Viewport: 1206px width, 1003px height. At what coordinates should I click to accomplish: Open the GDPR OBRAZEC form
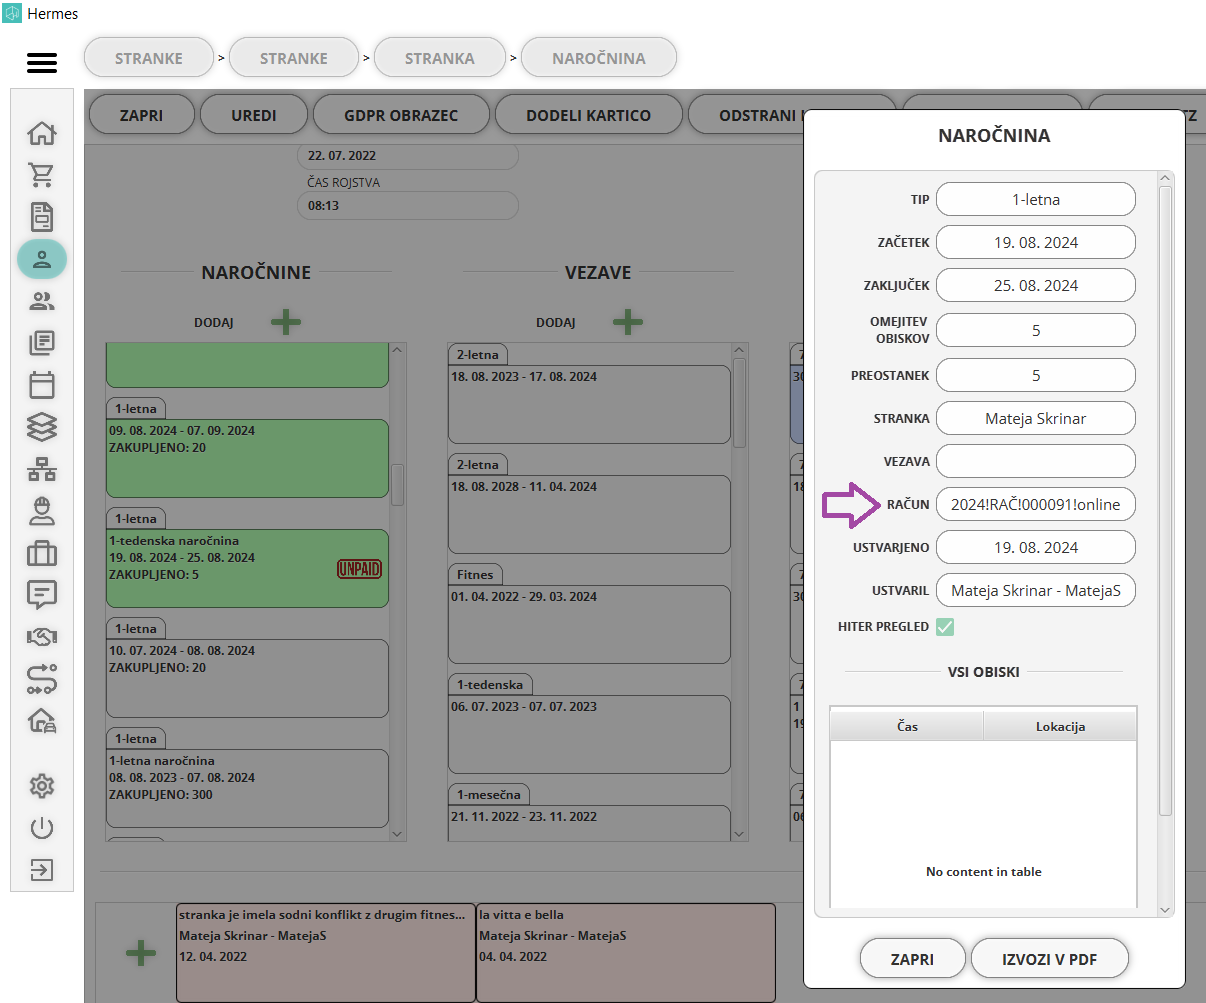(401, 115)
